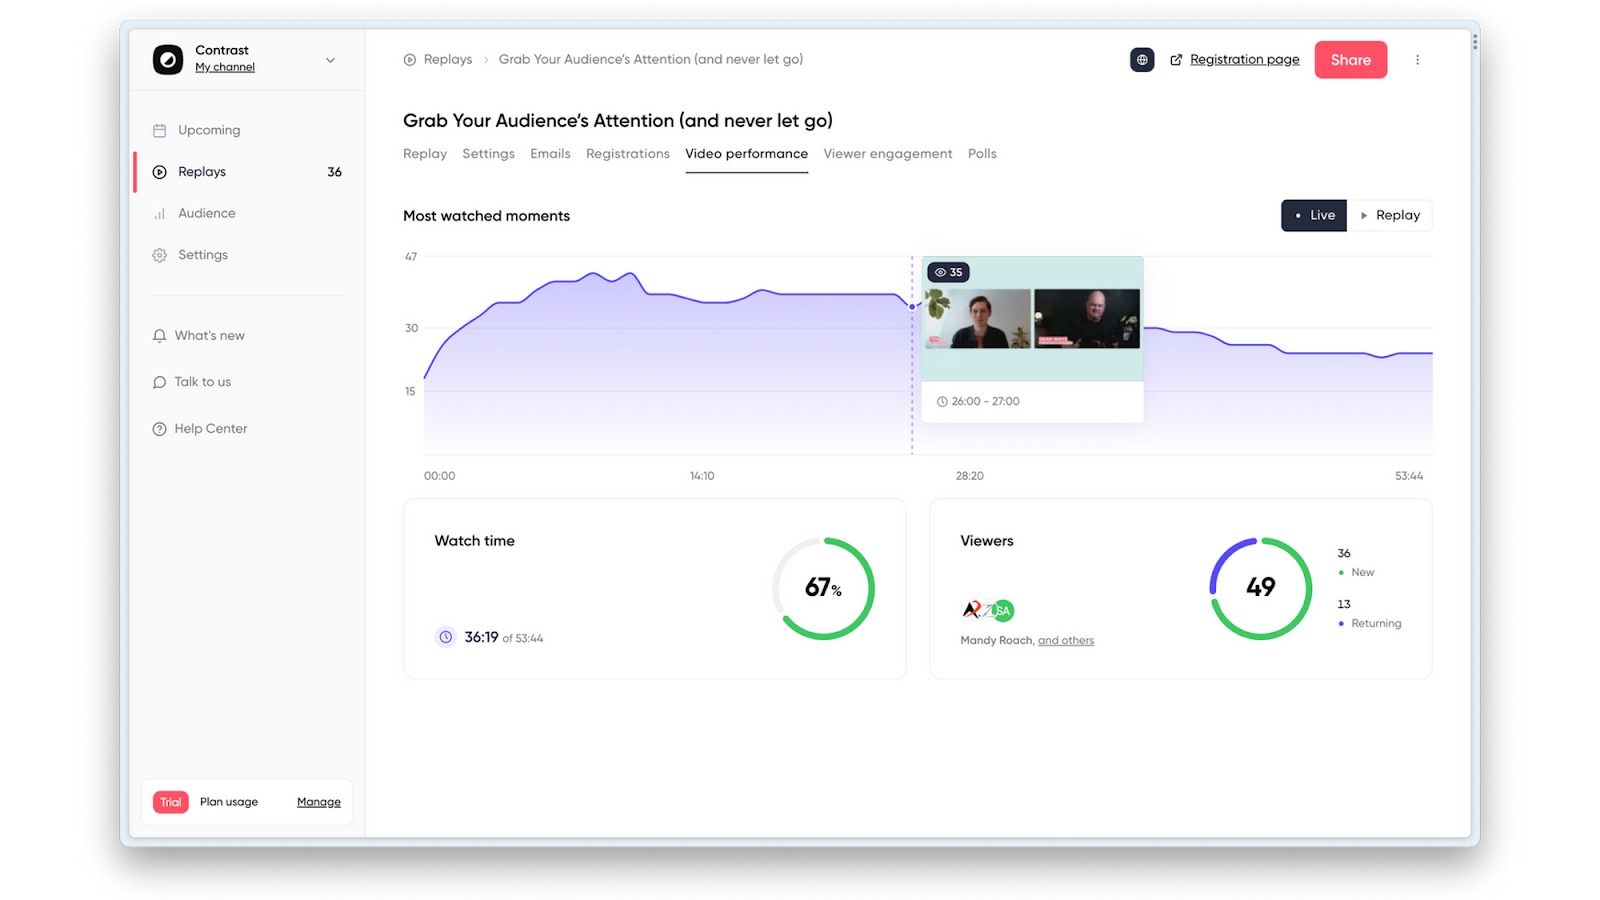The image size is (1600, 900).
Task: Click the Replays count 36 badge
Action: pyautogui.click(x=335, y=172)
